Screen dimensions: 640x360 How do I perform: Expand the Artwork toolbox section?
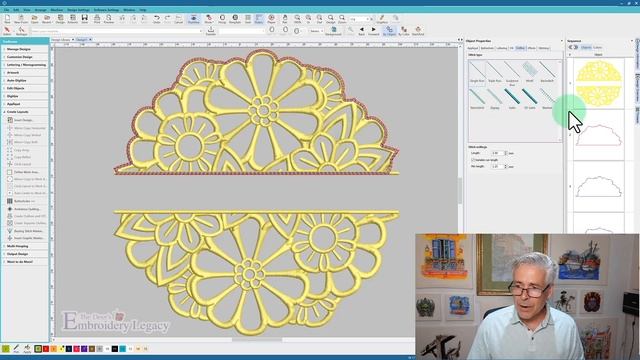tap(25, 73)
